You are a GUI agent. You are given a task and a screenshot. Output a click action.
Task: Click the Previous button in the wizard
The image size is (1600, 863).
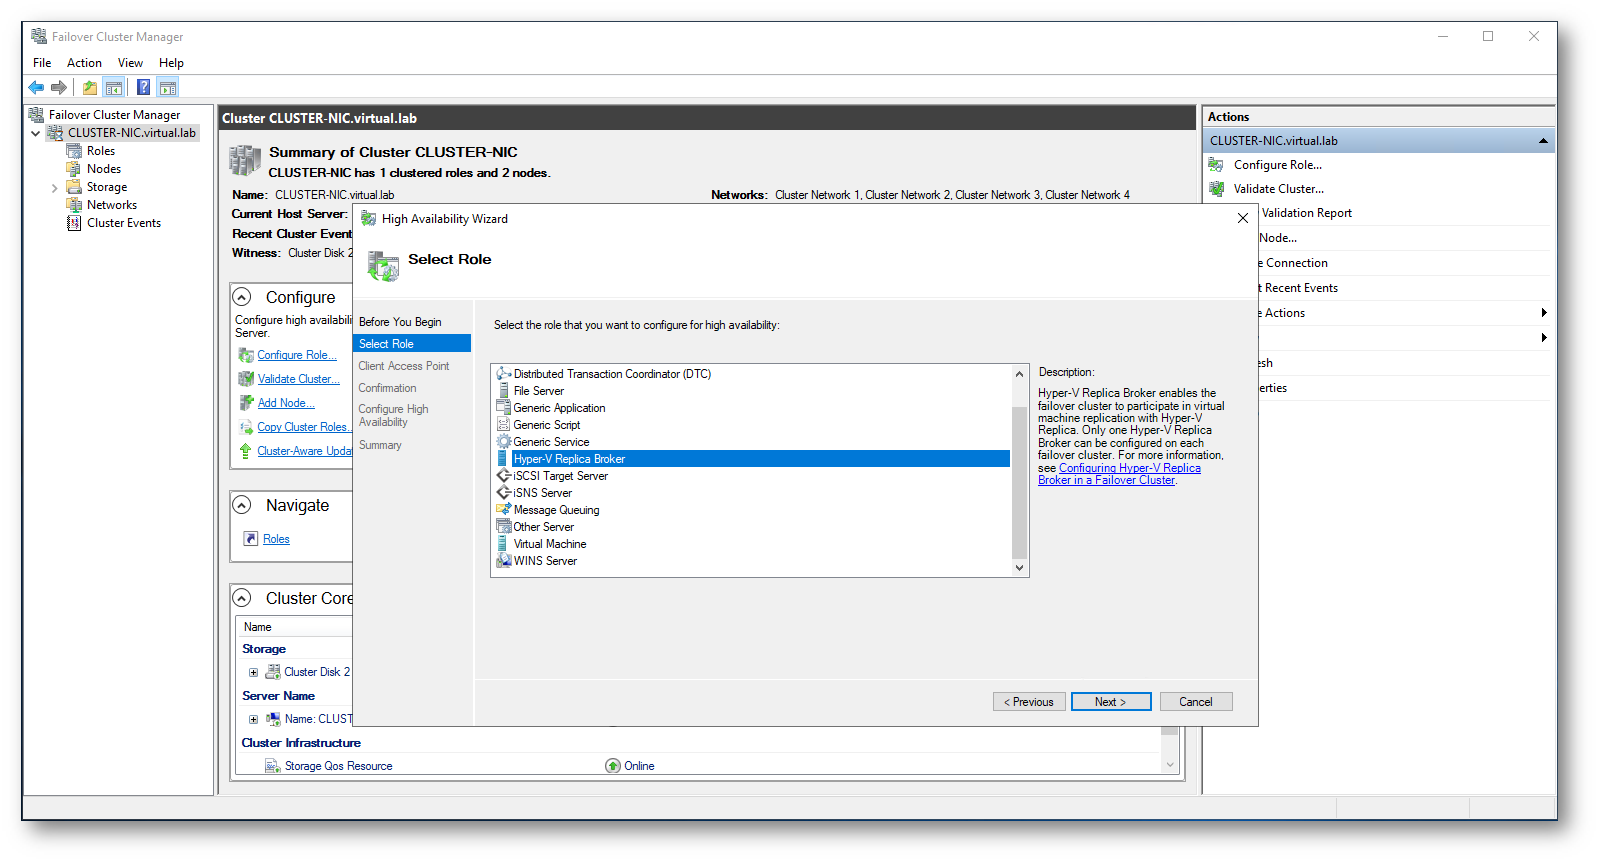(1029, 702)
